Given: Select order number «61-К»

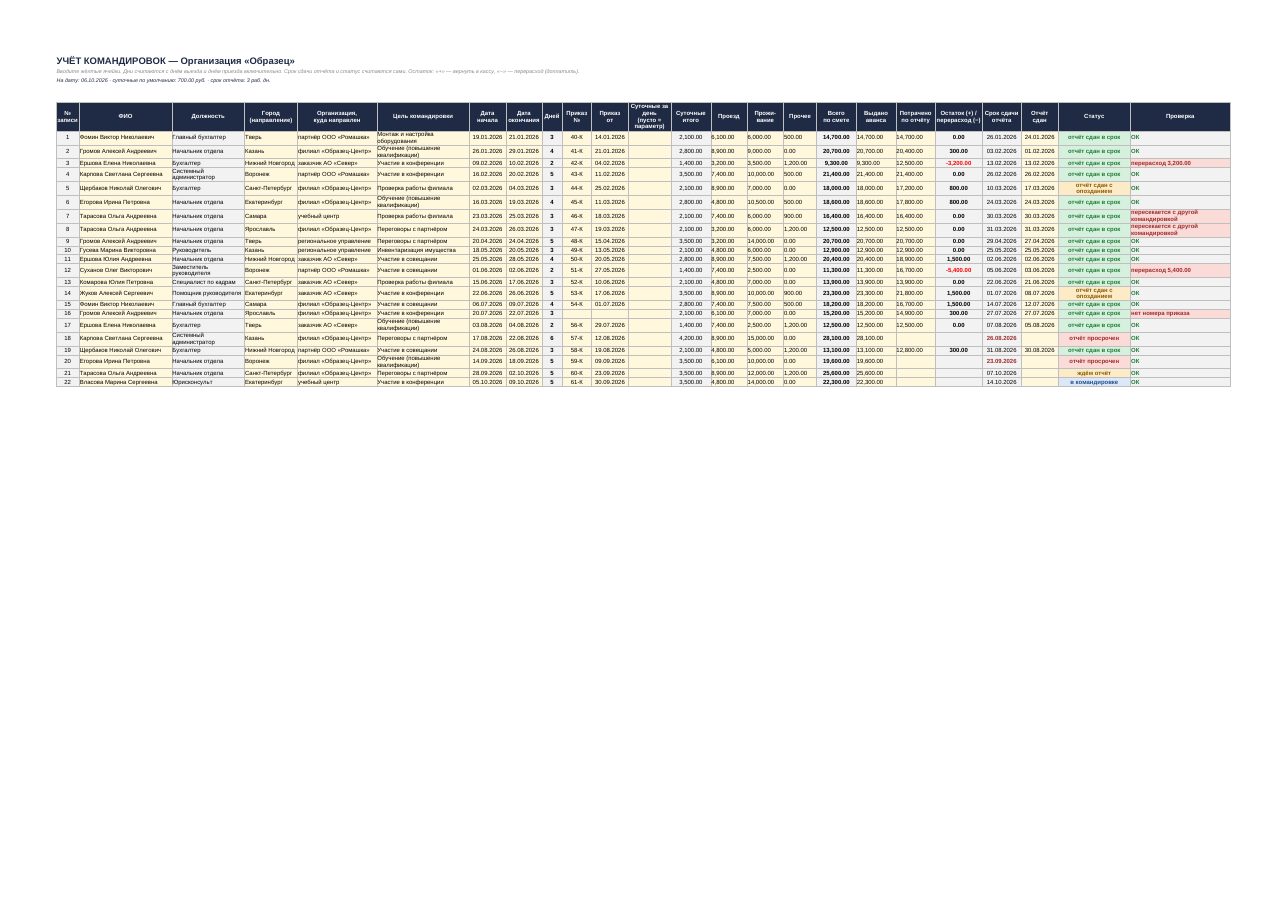Looking at the screenshot, I should click(x=577, y=382).
